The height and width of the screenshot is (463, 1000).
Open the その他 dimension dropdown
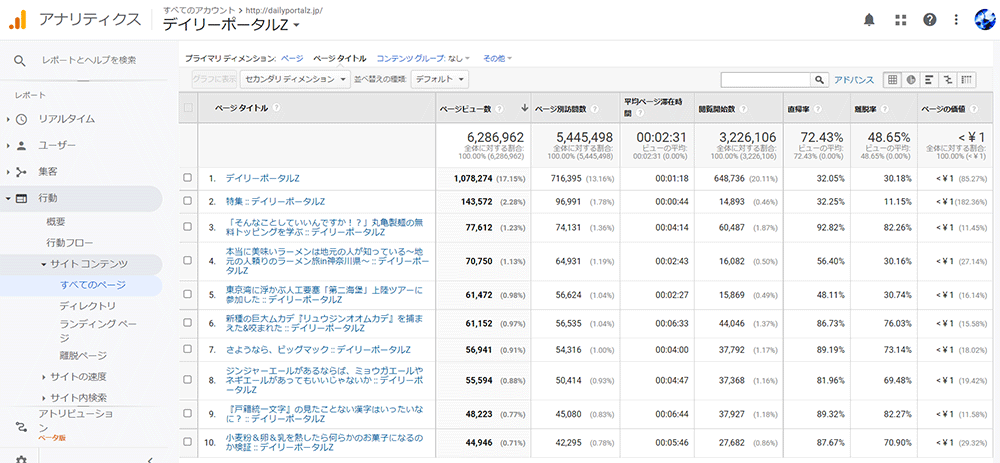(x=497, y=58)
